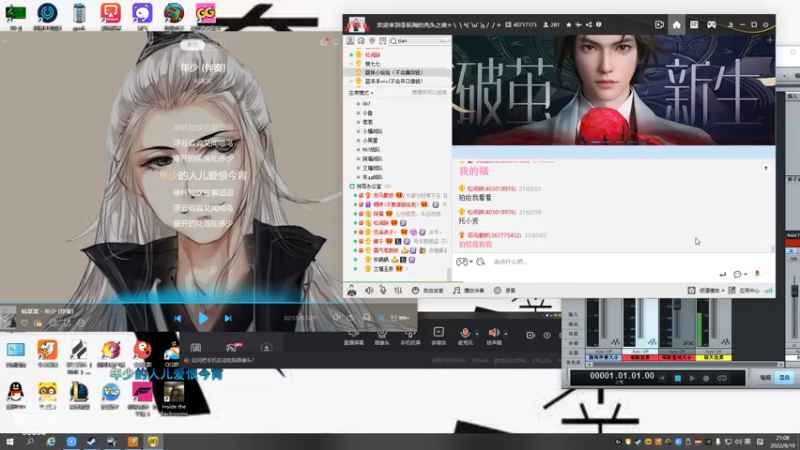Click the download icon in streaming tool
Viewport: 800px width, 450px height.
[x=266, y=348]
